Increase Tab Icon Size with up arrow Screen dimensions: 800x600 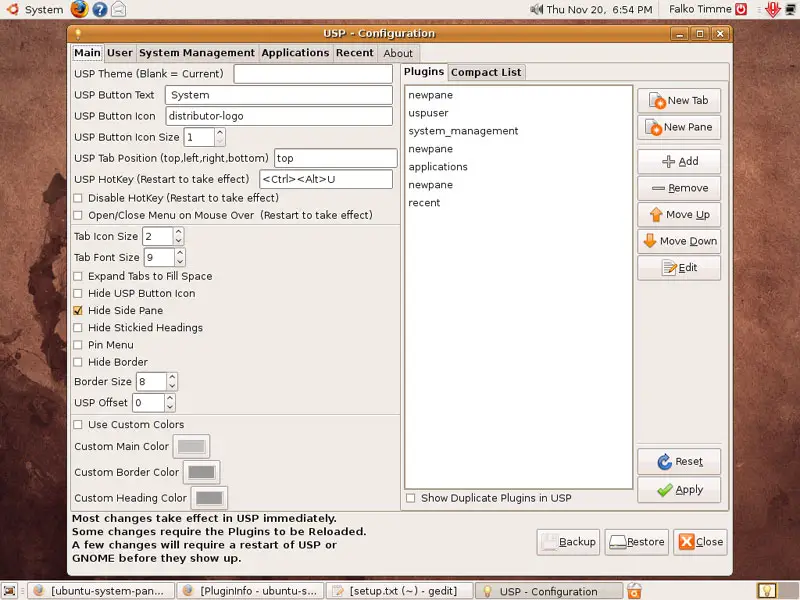point(179,232)
